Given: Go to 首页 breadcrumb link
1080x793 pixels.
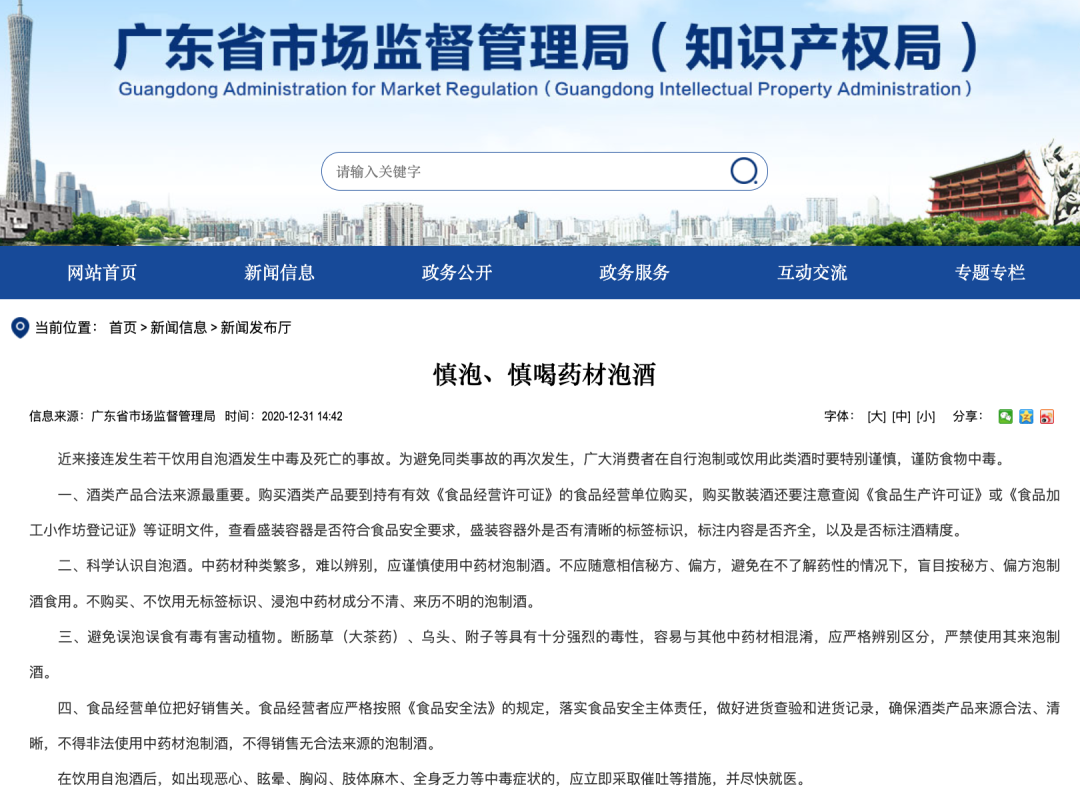Looking at the screenshot, I should point(123,327).
